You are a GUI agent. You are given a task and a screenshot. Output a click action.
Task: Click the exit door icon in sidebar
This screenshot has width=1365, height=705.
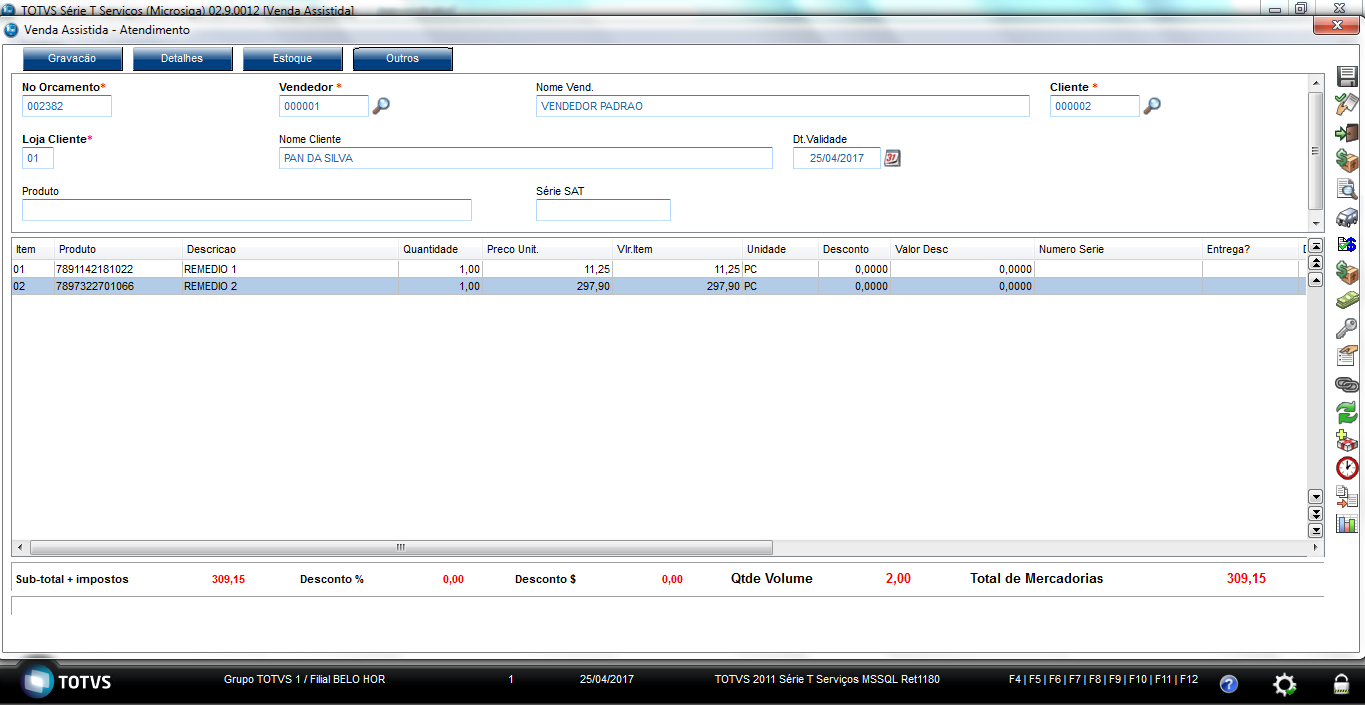click(1347, 133)
